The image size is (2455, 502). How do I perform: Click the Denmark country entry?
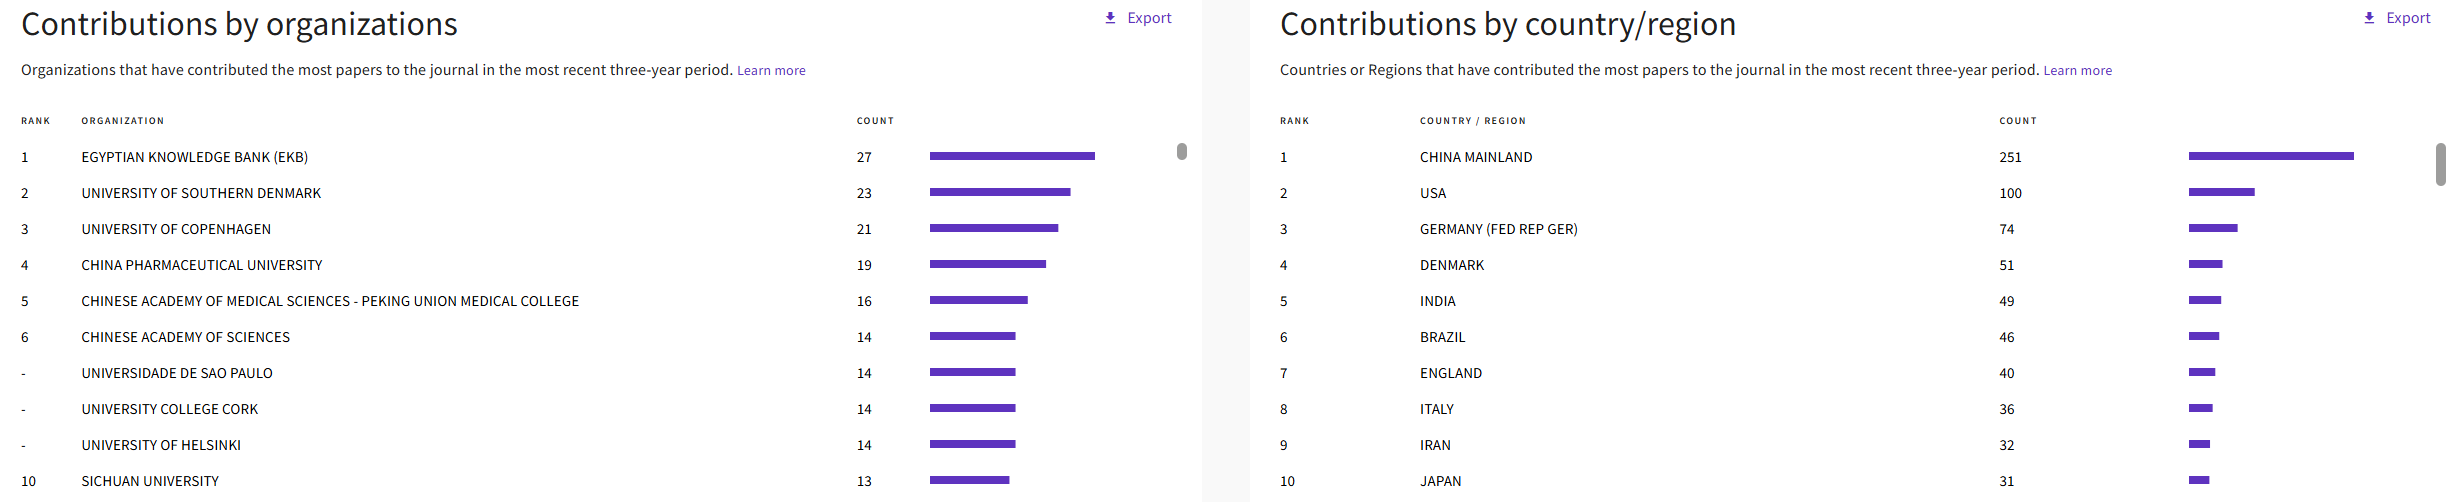point(1452,265)
